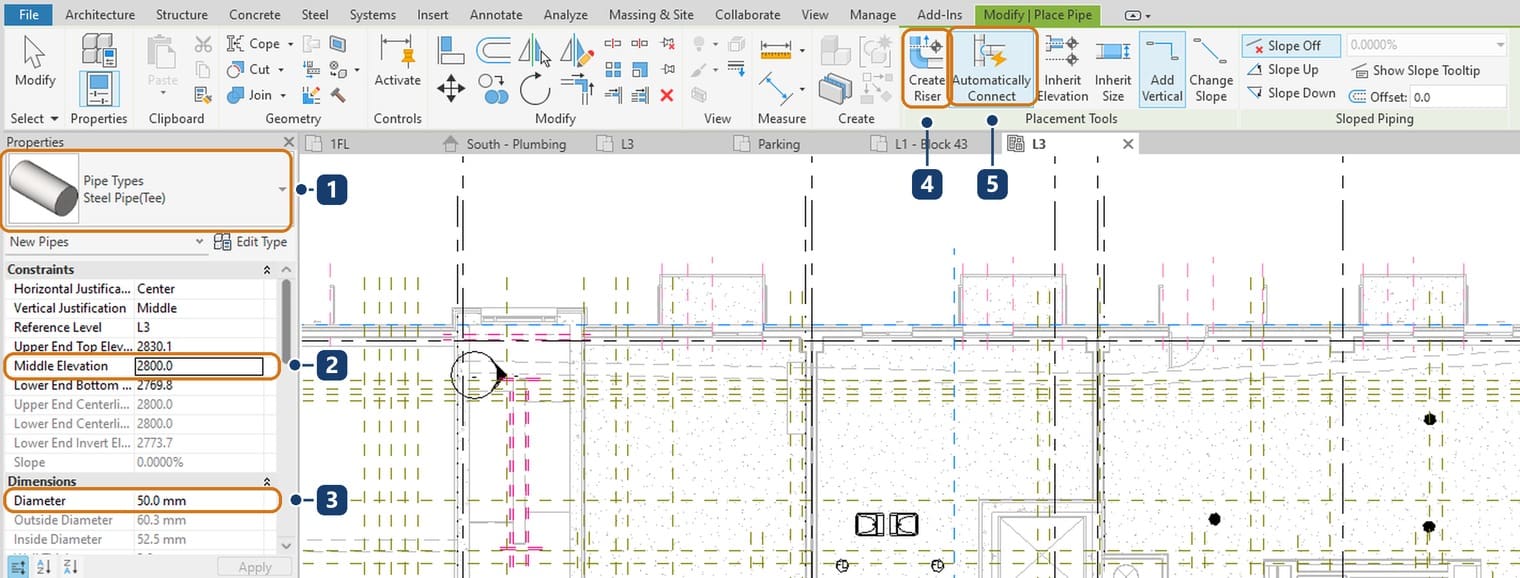This screenshot has height=578, width=1520.
Task: Click the red Delete X icon
Action: coord(667,95)
